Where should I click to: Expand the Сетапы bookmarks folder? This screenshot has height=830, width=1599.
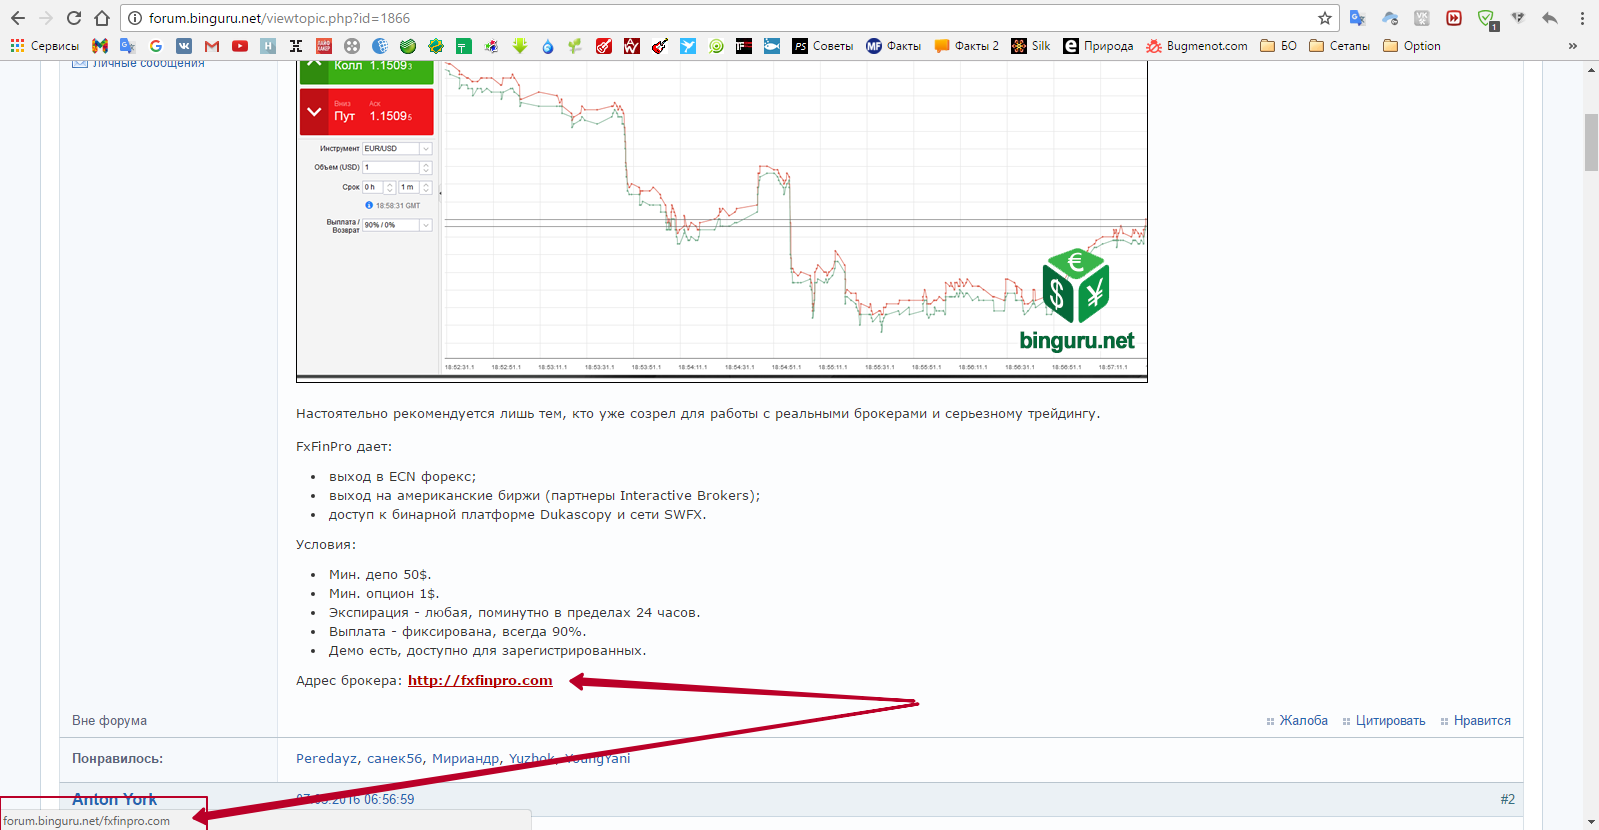click(x=1340, y=46)
